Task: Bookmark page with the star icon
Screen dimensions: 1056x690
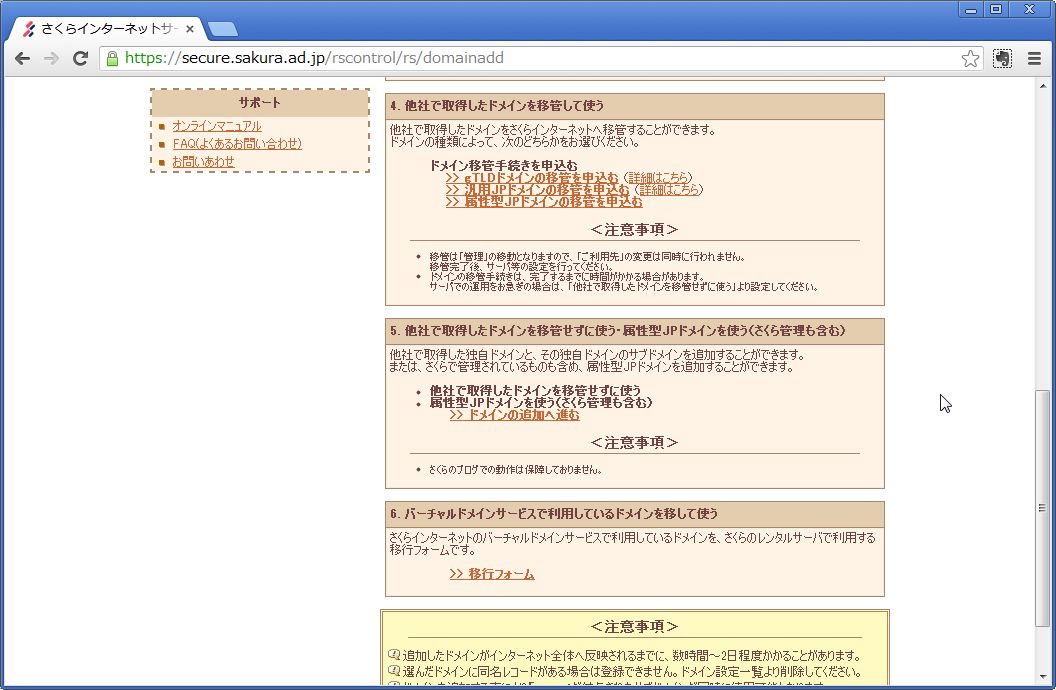Action: pyautogui.click(x=970, y=59)
